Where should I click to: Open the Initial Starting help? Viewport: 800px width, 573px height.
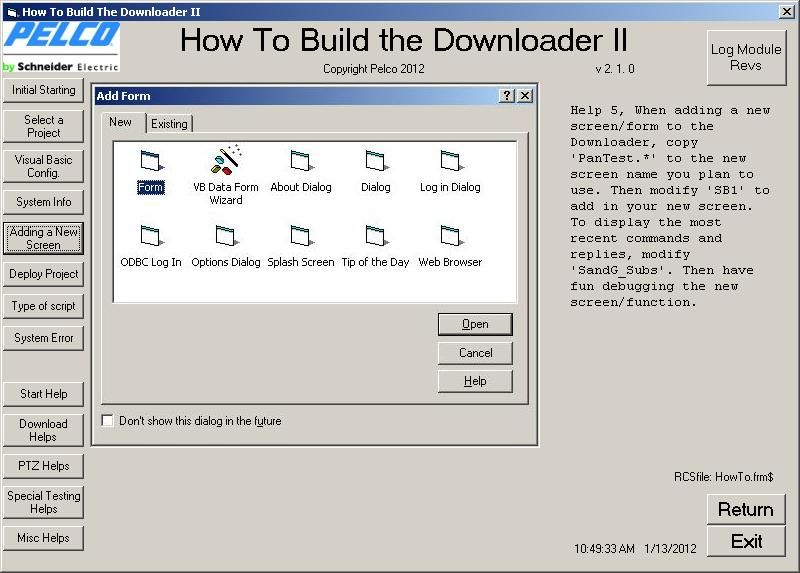[43, 90]
